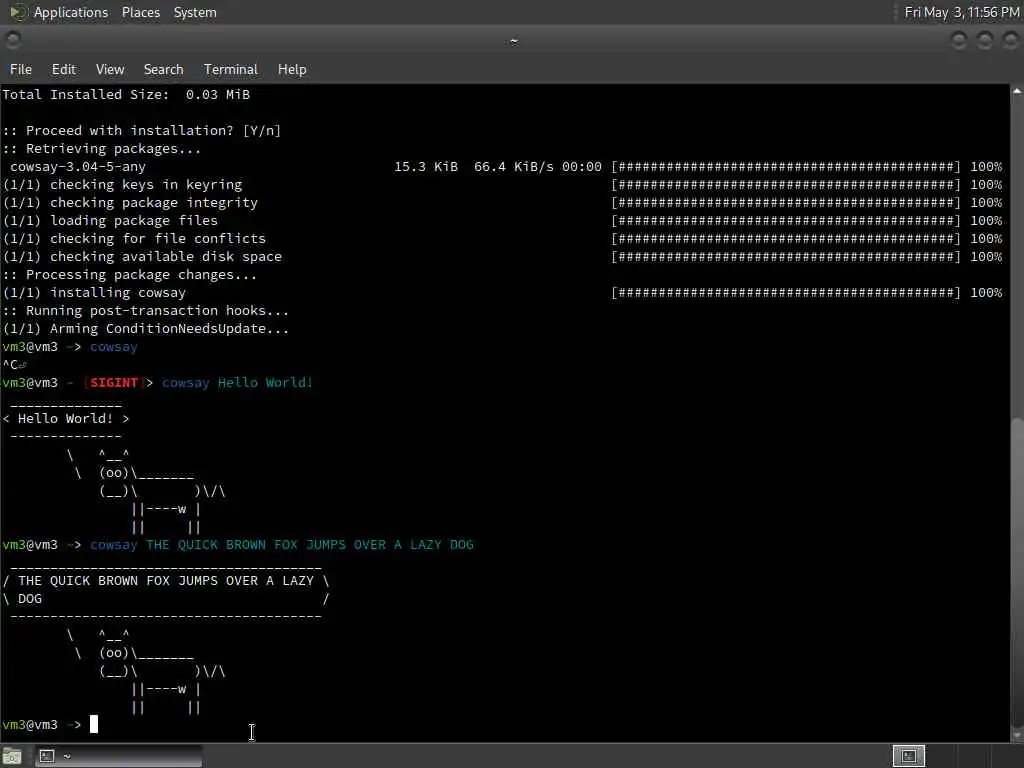This screenshot has height=768, width=1024.
Task: Click the 'checking package integrity' line
Action: 130,202
